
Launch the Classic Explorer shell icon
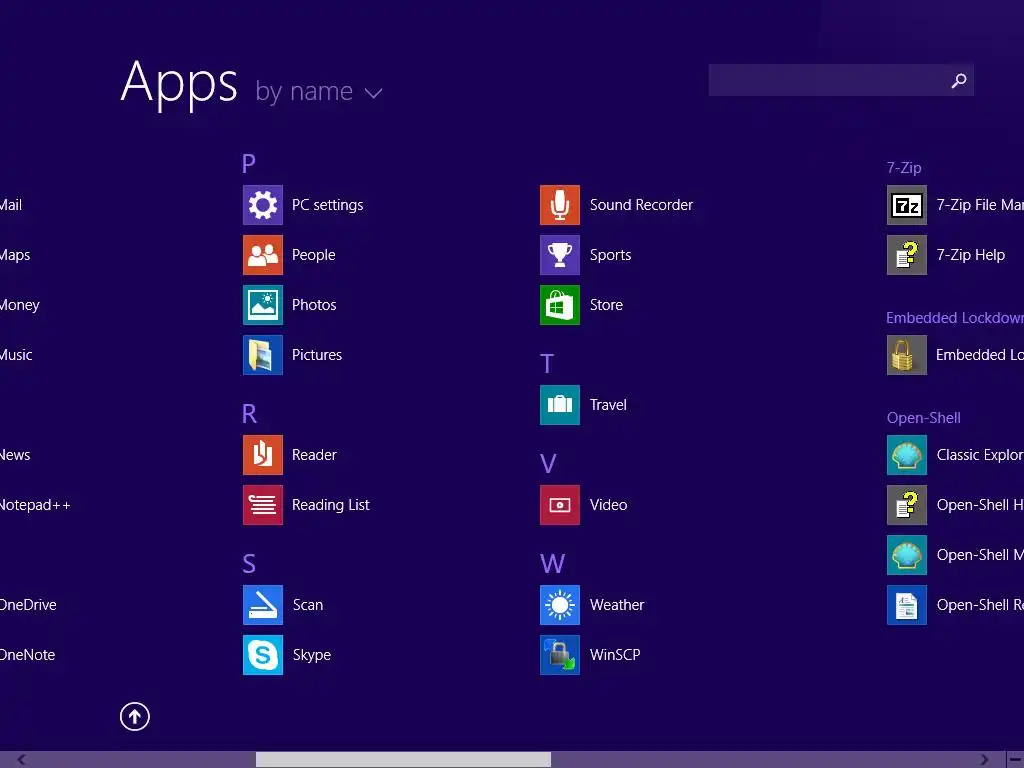pos(906,455)
